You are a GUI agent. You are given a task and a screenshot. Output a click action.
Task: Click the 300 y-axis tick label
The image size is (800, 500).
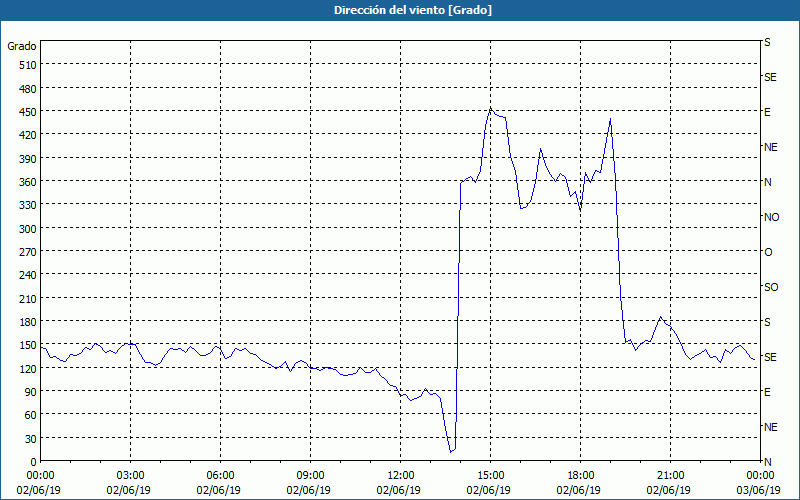point(28,228)
